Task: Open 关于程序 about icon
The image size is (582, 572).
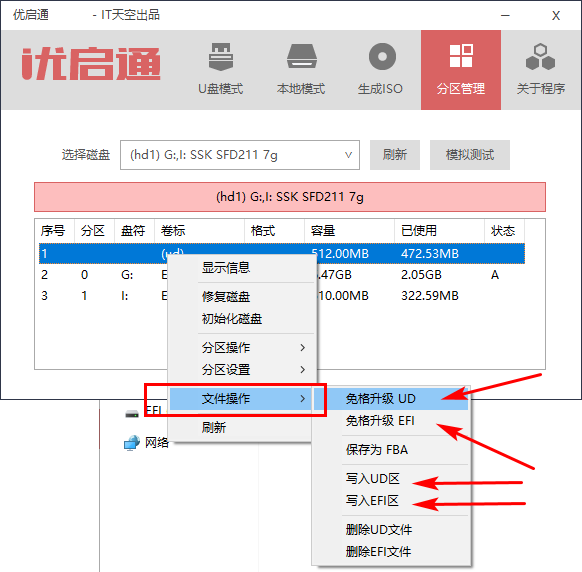Action: (540, 57)
